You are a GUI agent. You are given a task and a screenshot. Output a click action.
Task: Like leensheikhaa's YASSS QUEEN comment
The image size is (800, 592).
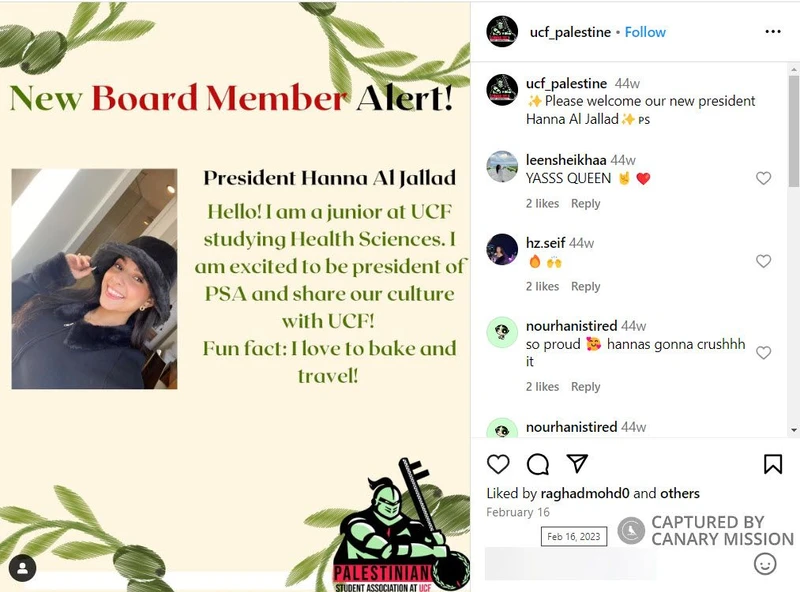tap(763, 178)
